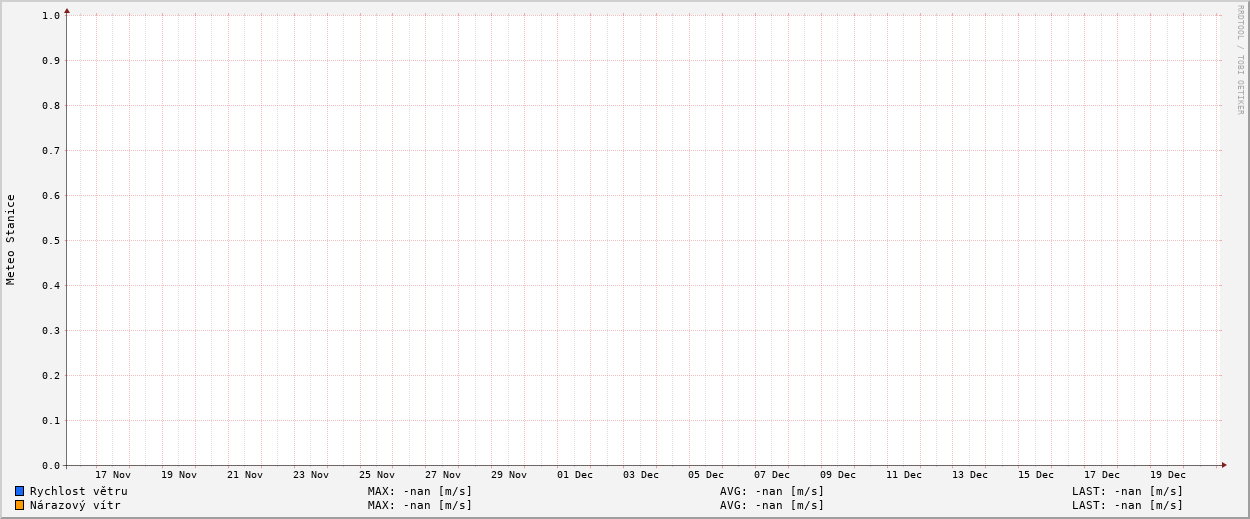The image size is (1250, 519).
Task: Click the 01 Dec date label
Action: pyautogui.click(x=575, y=475)
